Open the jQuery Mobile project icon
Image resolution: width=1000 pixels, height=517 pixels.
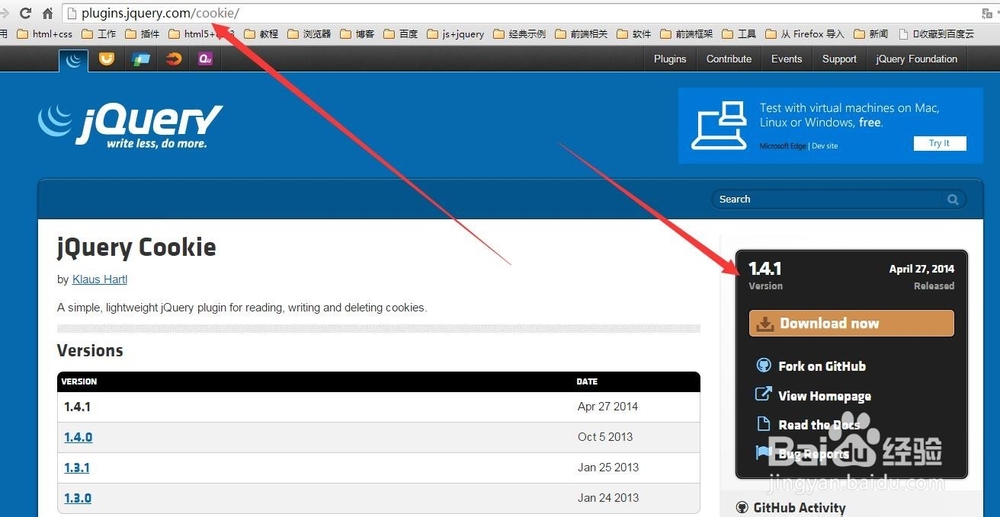(140, 59)
